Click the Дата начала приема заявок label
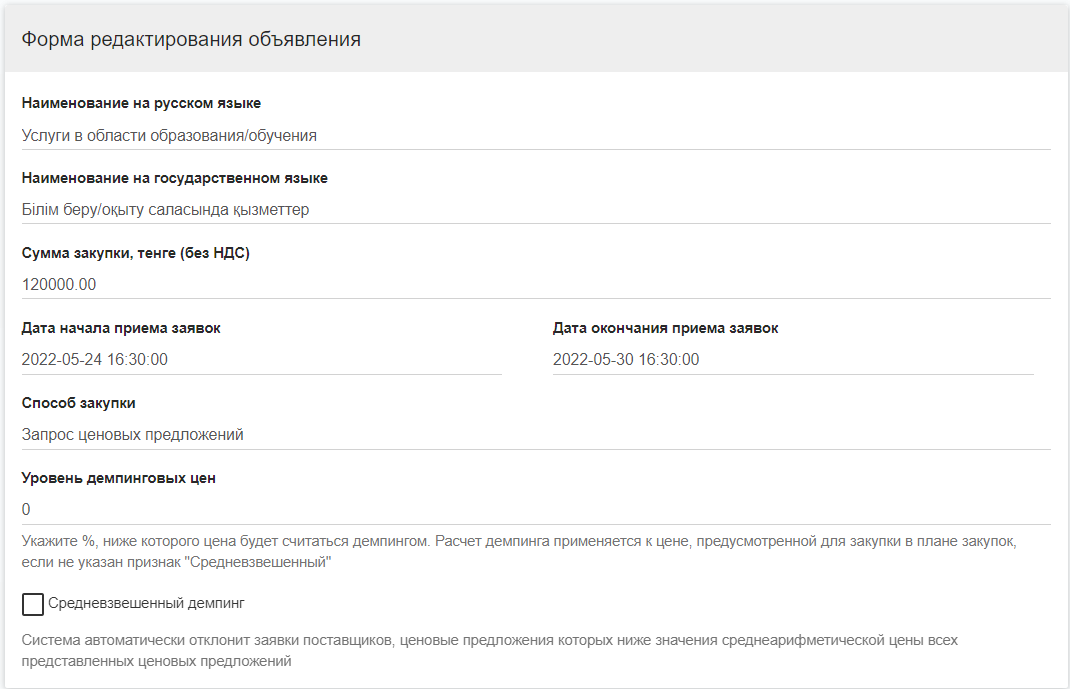Image resolution: width=1070 pixels, height=689 pixels. 121,328
